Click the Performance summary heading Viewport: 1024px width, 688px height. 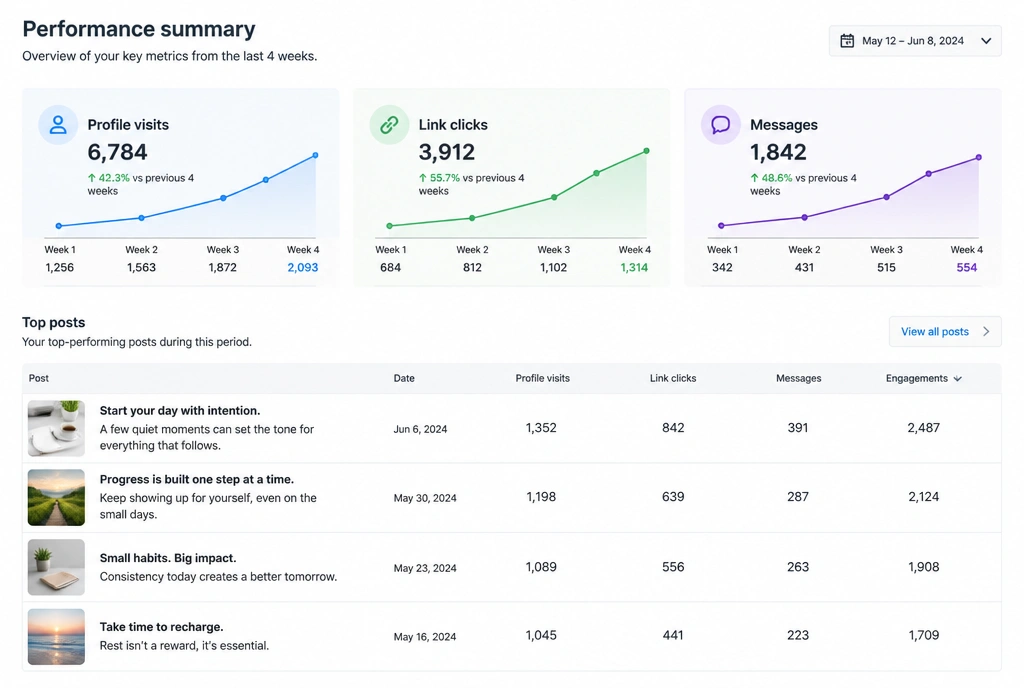tap(138, 29)
